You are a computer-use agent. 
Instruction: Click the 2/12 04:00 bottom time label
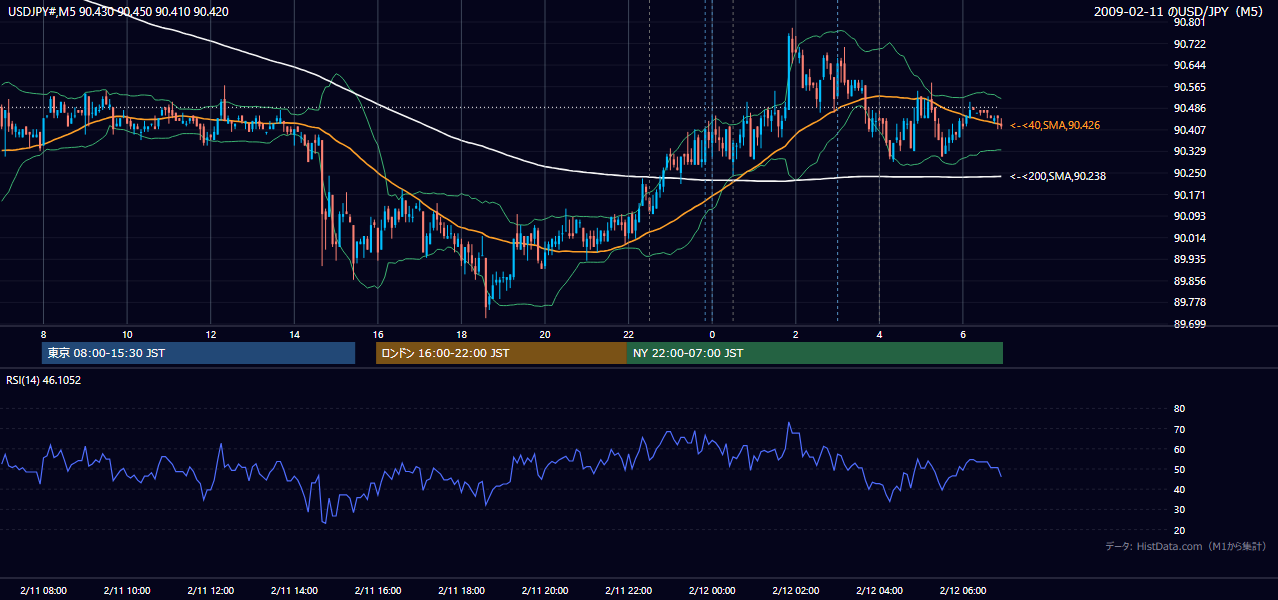878,591
